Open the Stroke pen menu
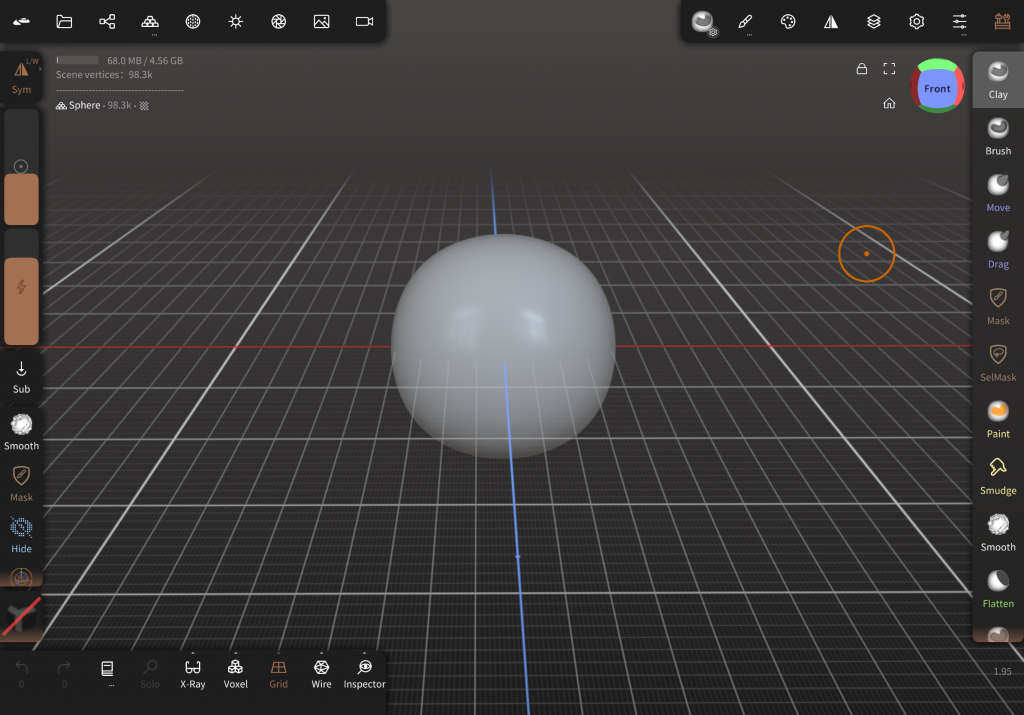The height and width of the screenshot is (715, 1024). point(745,22)
